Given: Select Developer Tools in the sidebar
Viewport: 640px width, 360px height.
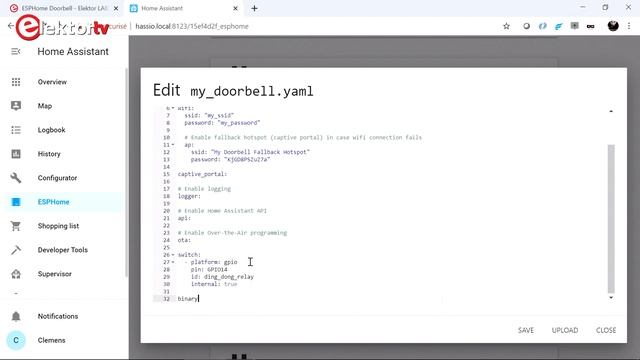Looking at the screenshot, I should pyautogui.click(x=62, y=250).
